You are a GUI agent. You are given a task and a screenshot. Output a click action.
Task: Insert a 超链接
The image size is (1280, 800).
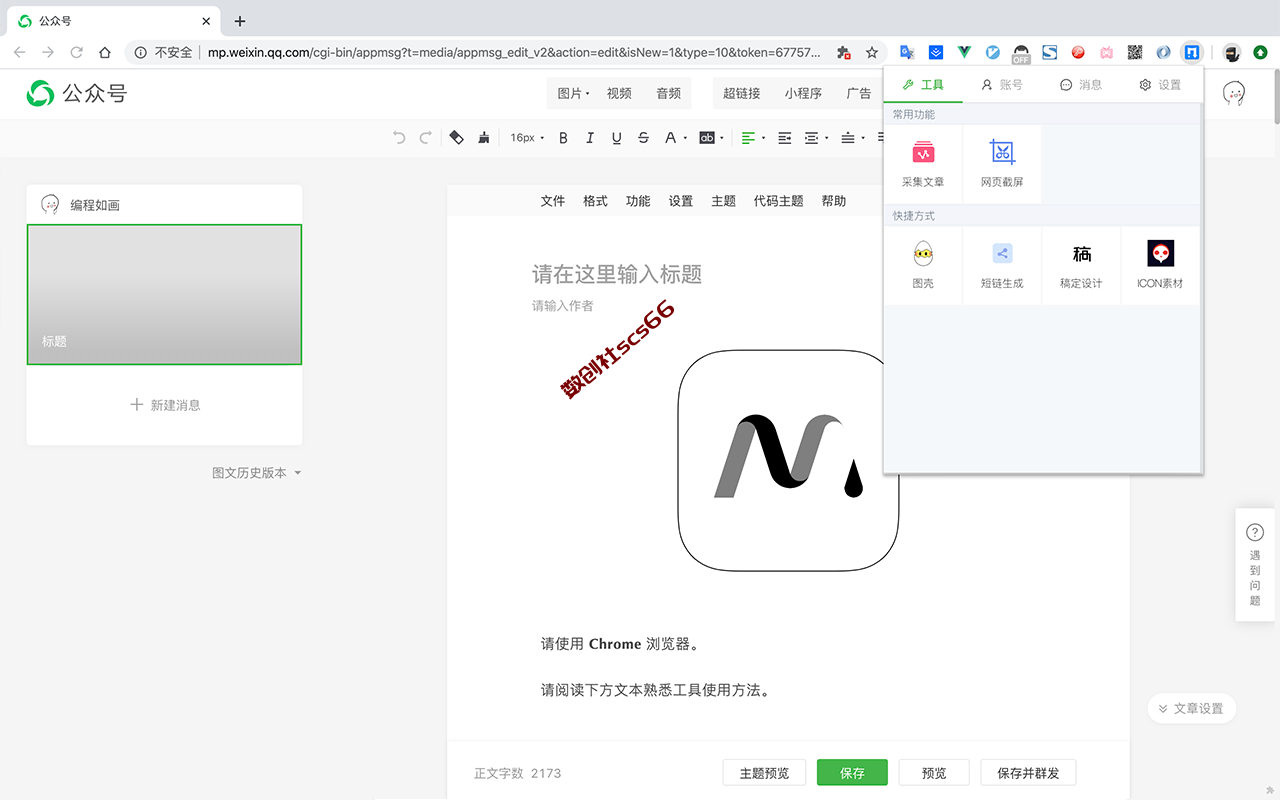(x=741, y=93)
